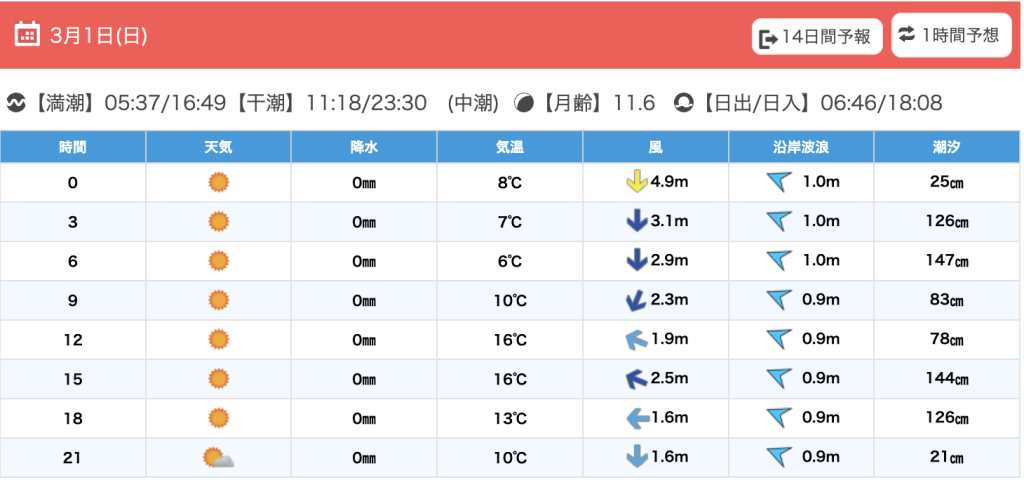Click the moon phase icon before 月齢
This screenshot has height=480, width=1024.
click(x=523, y=103)
